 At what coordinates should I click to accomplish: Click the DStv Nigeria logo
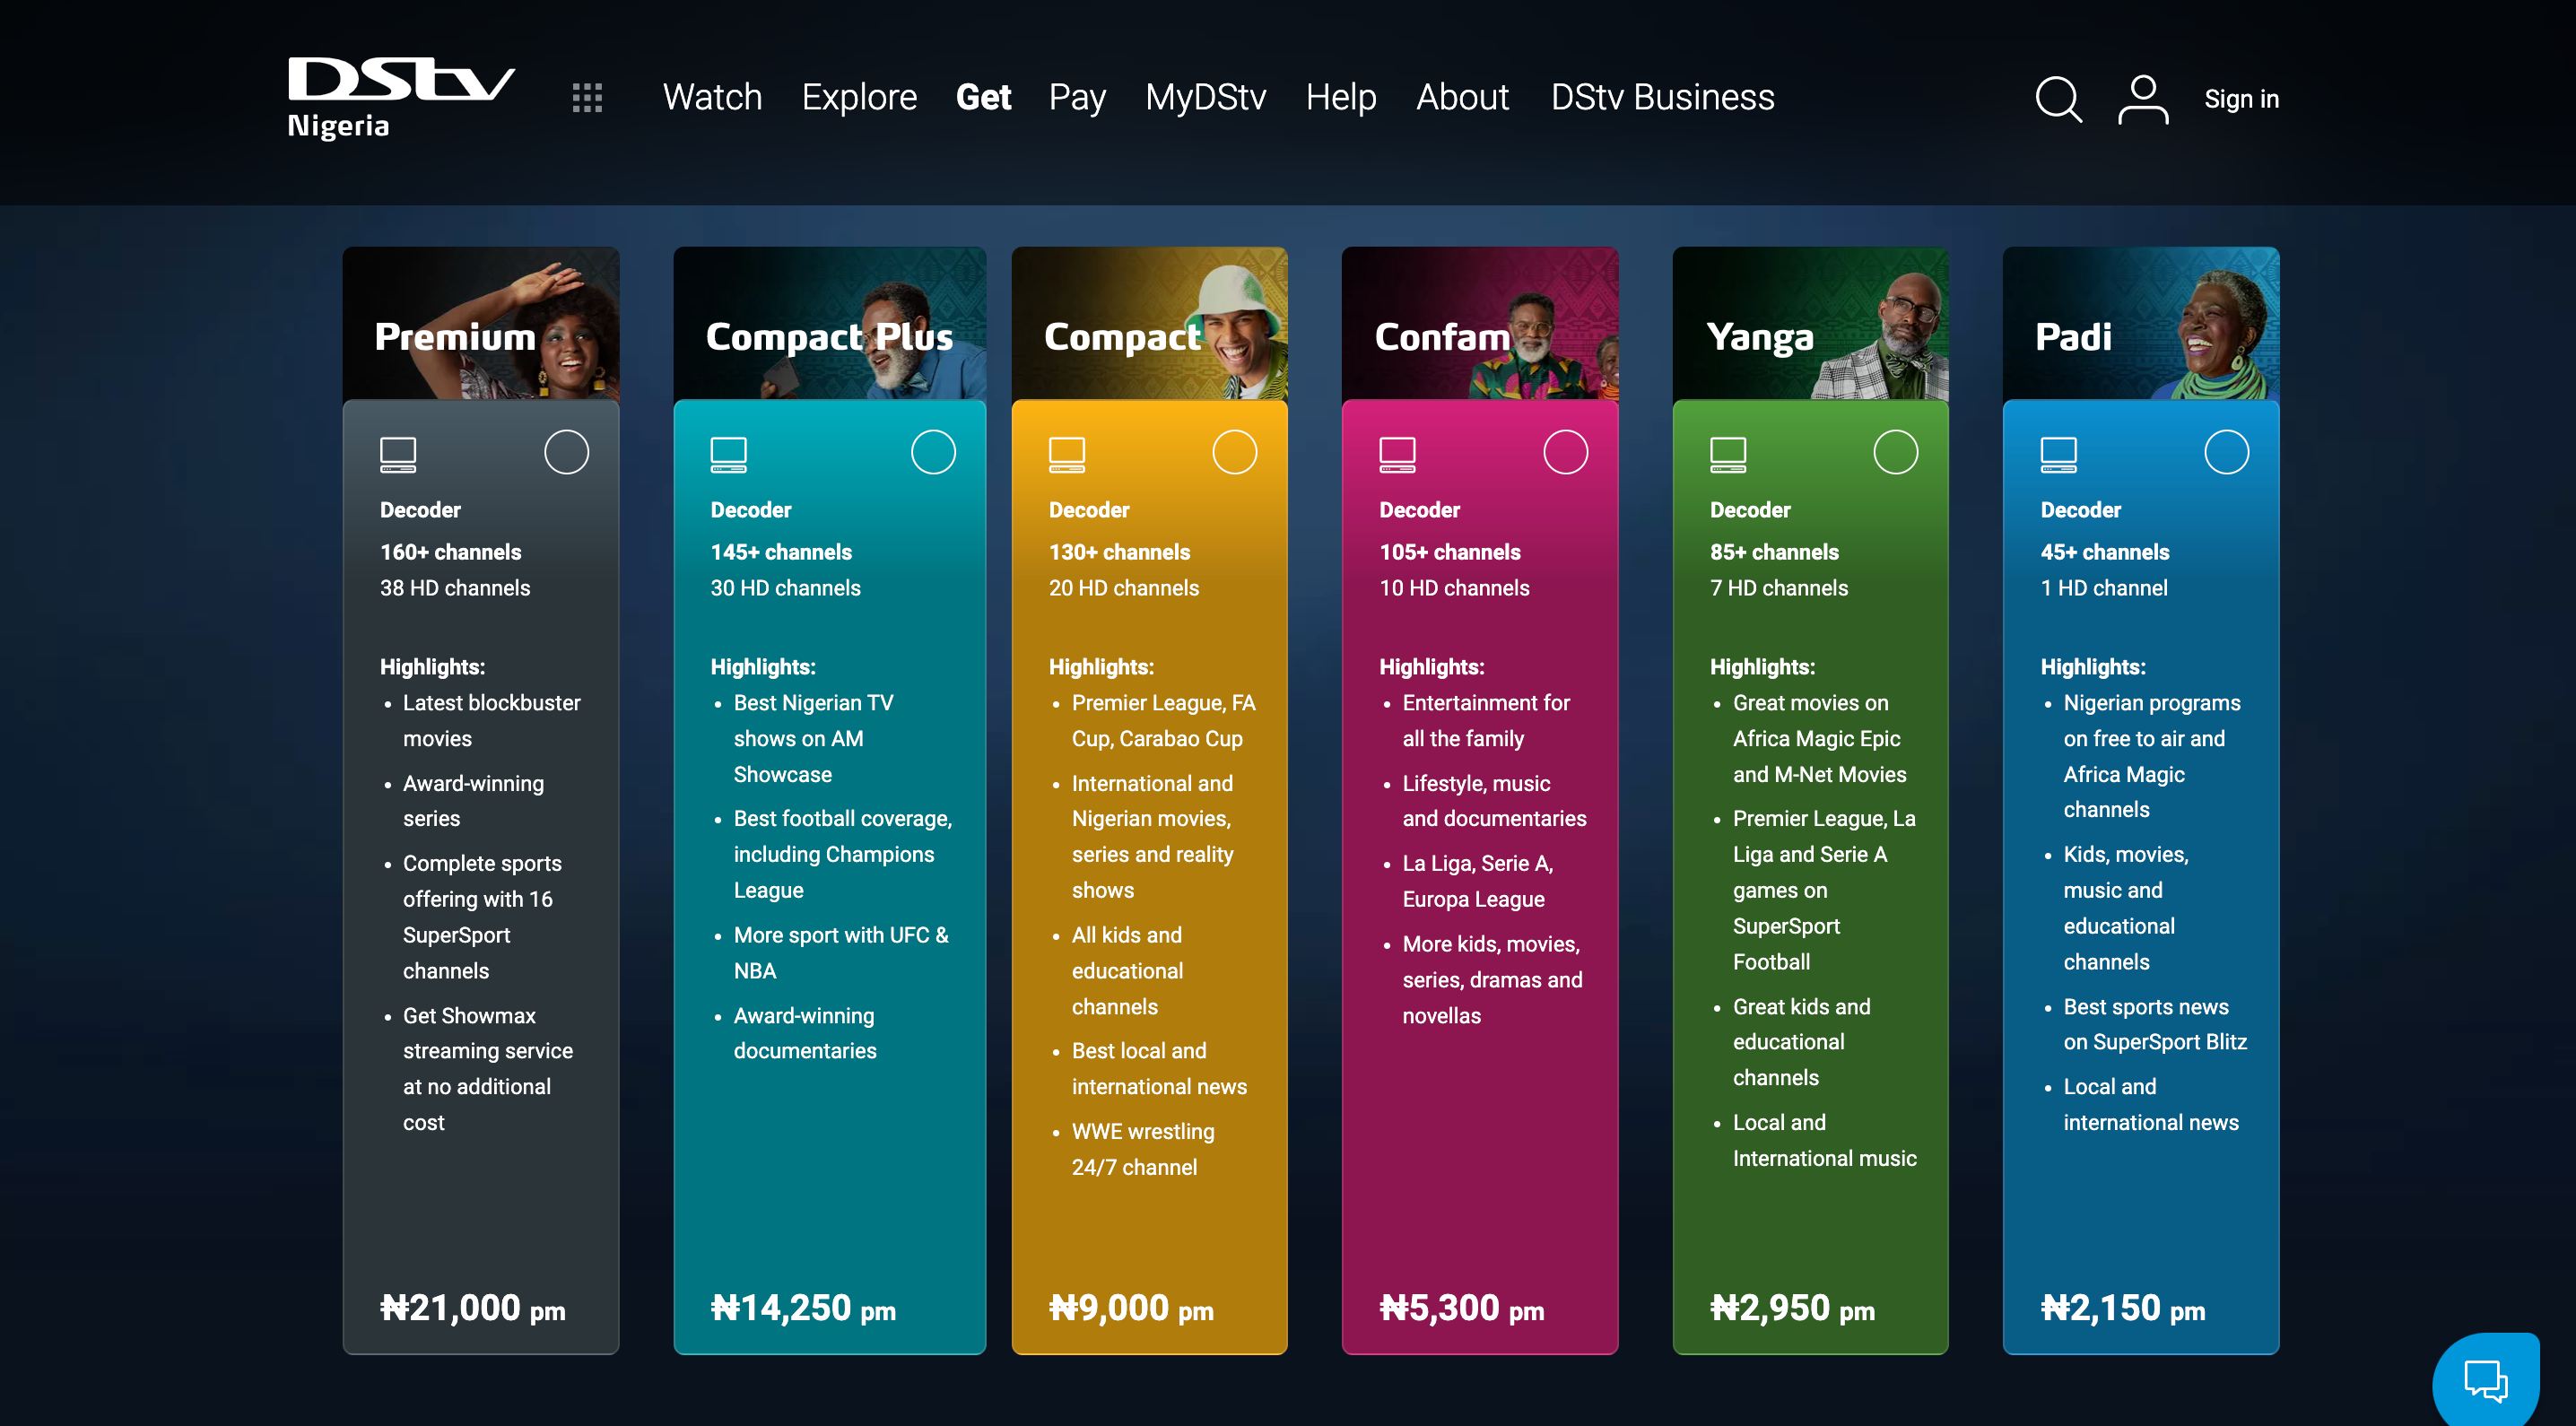[401, 98]
